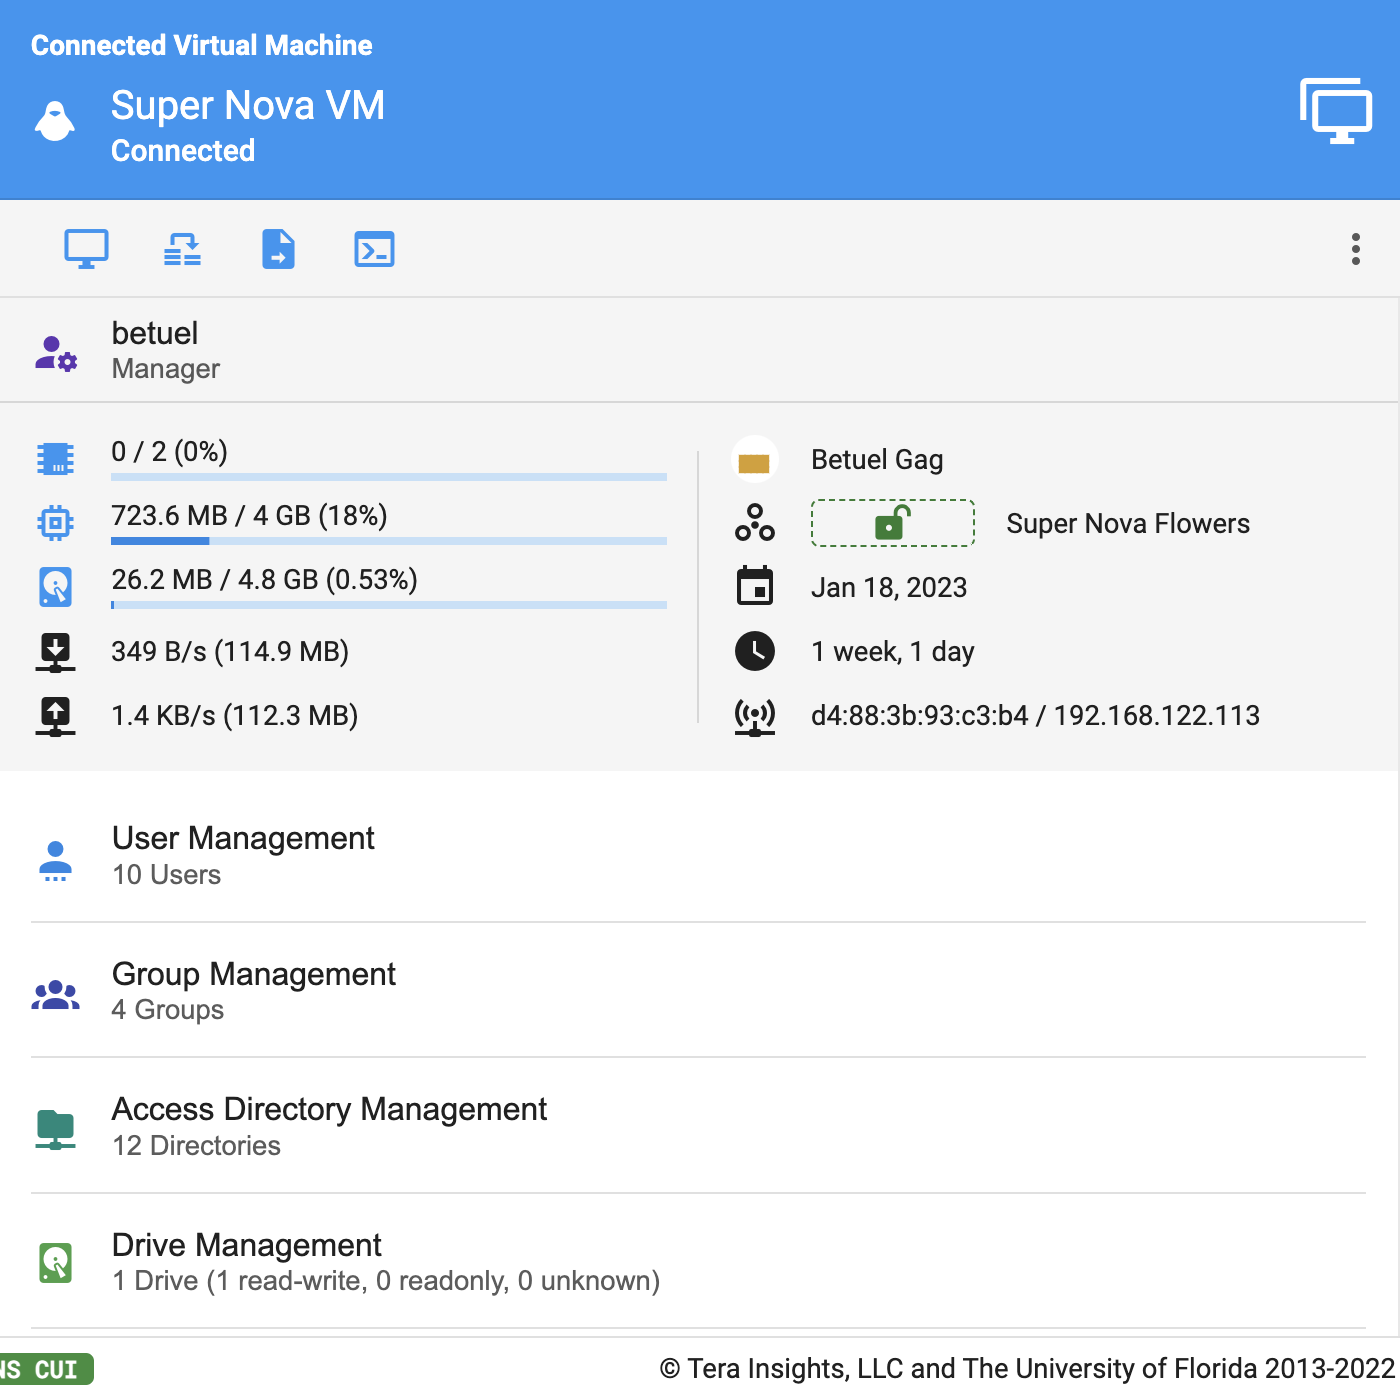Click the manager user gear icon
The height and width of the screenshot is (1392, 1400).
point(56,353)
